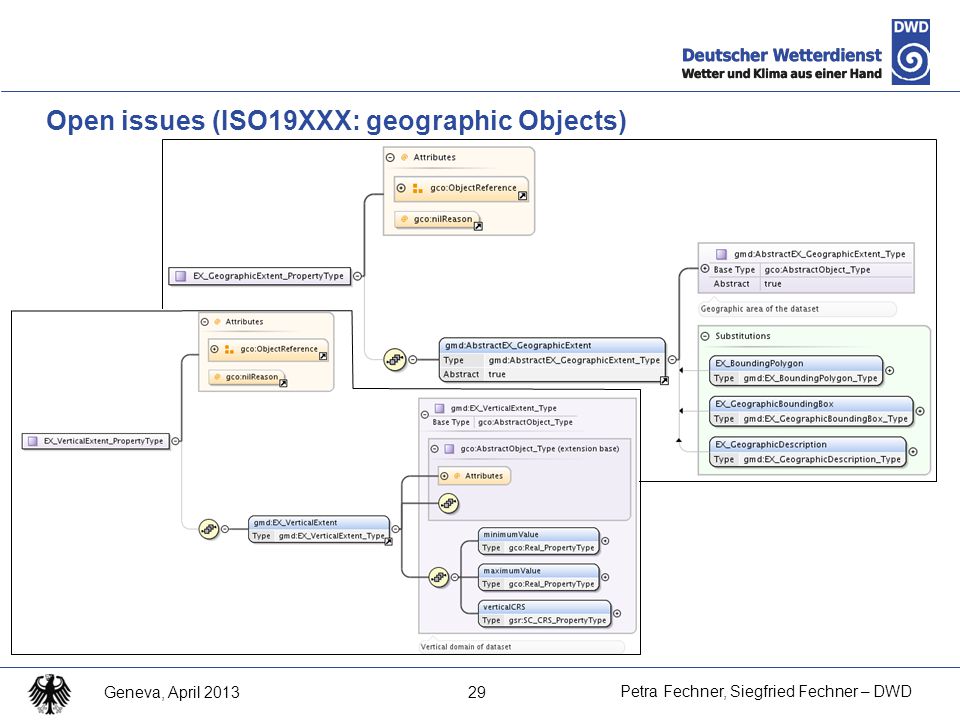Collapse EX_GeographicExtent_PropertyType node
The image size is (960, 720).
tap(358, 276)
